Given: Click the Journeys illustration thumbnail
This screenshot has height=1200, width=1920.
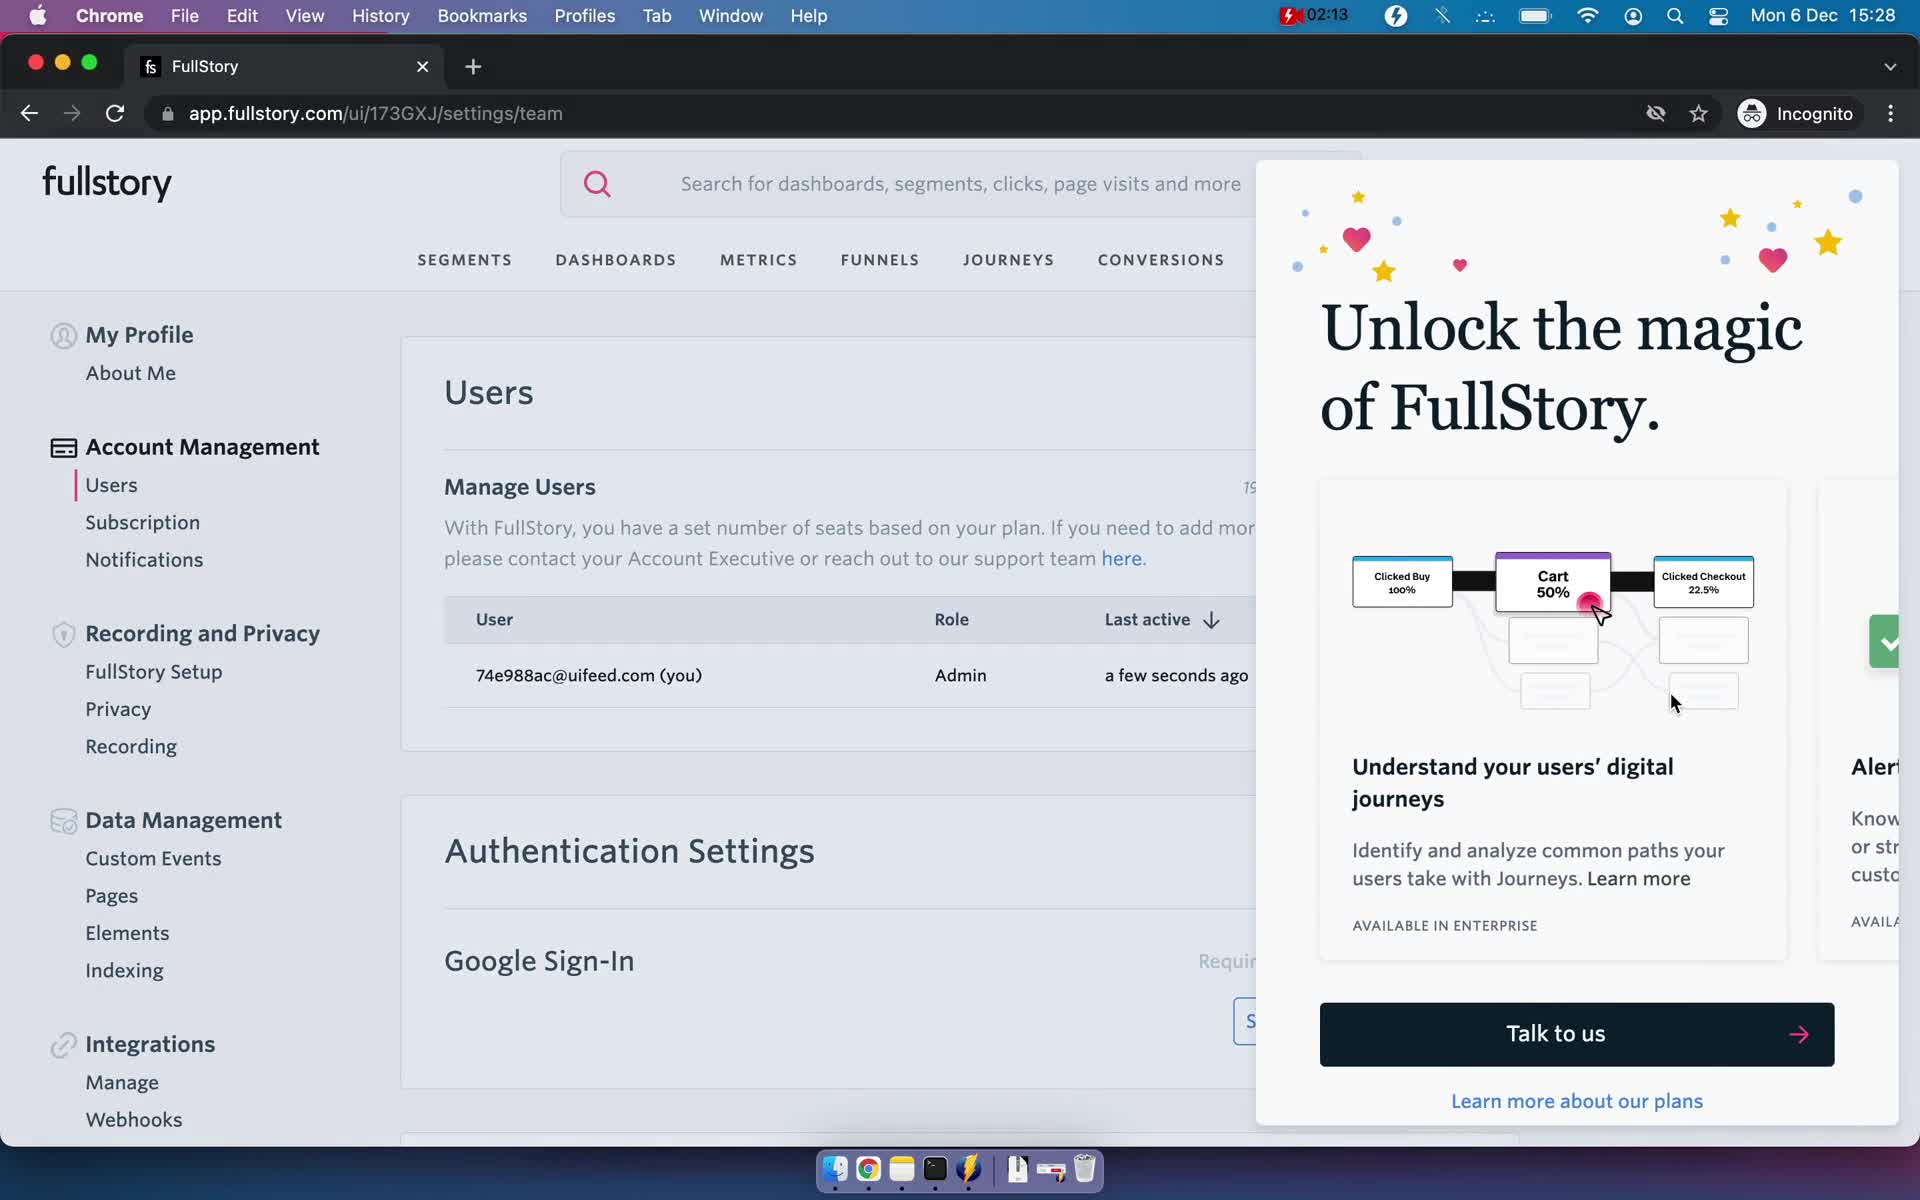Looking at the screenshot, I should click(x=1553, y=630).
